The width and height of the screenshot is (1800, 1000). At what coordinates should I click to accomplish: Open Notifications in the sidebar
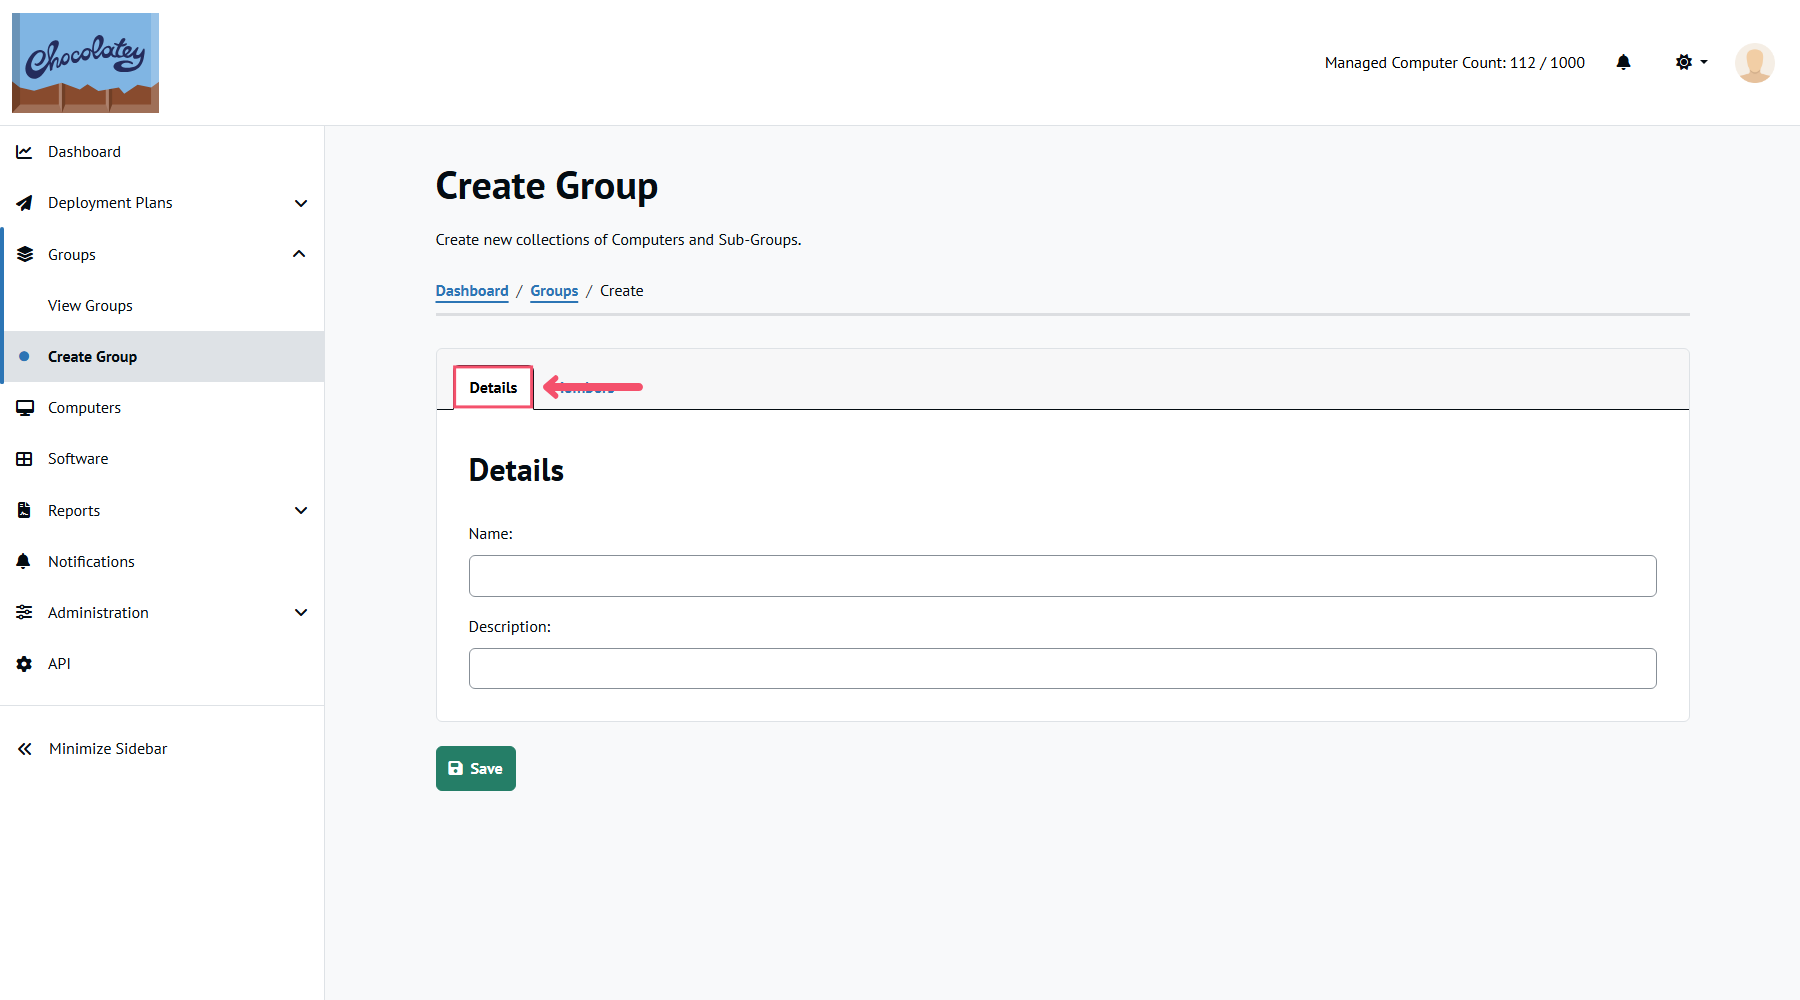click(x=162, y=561)
